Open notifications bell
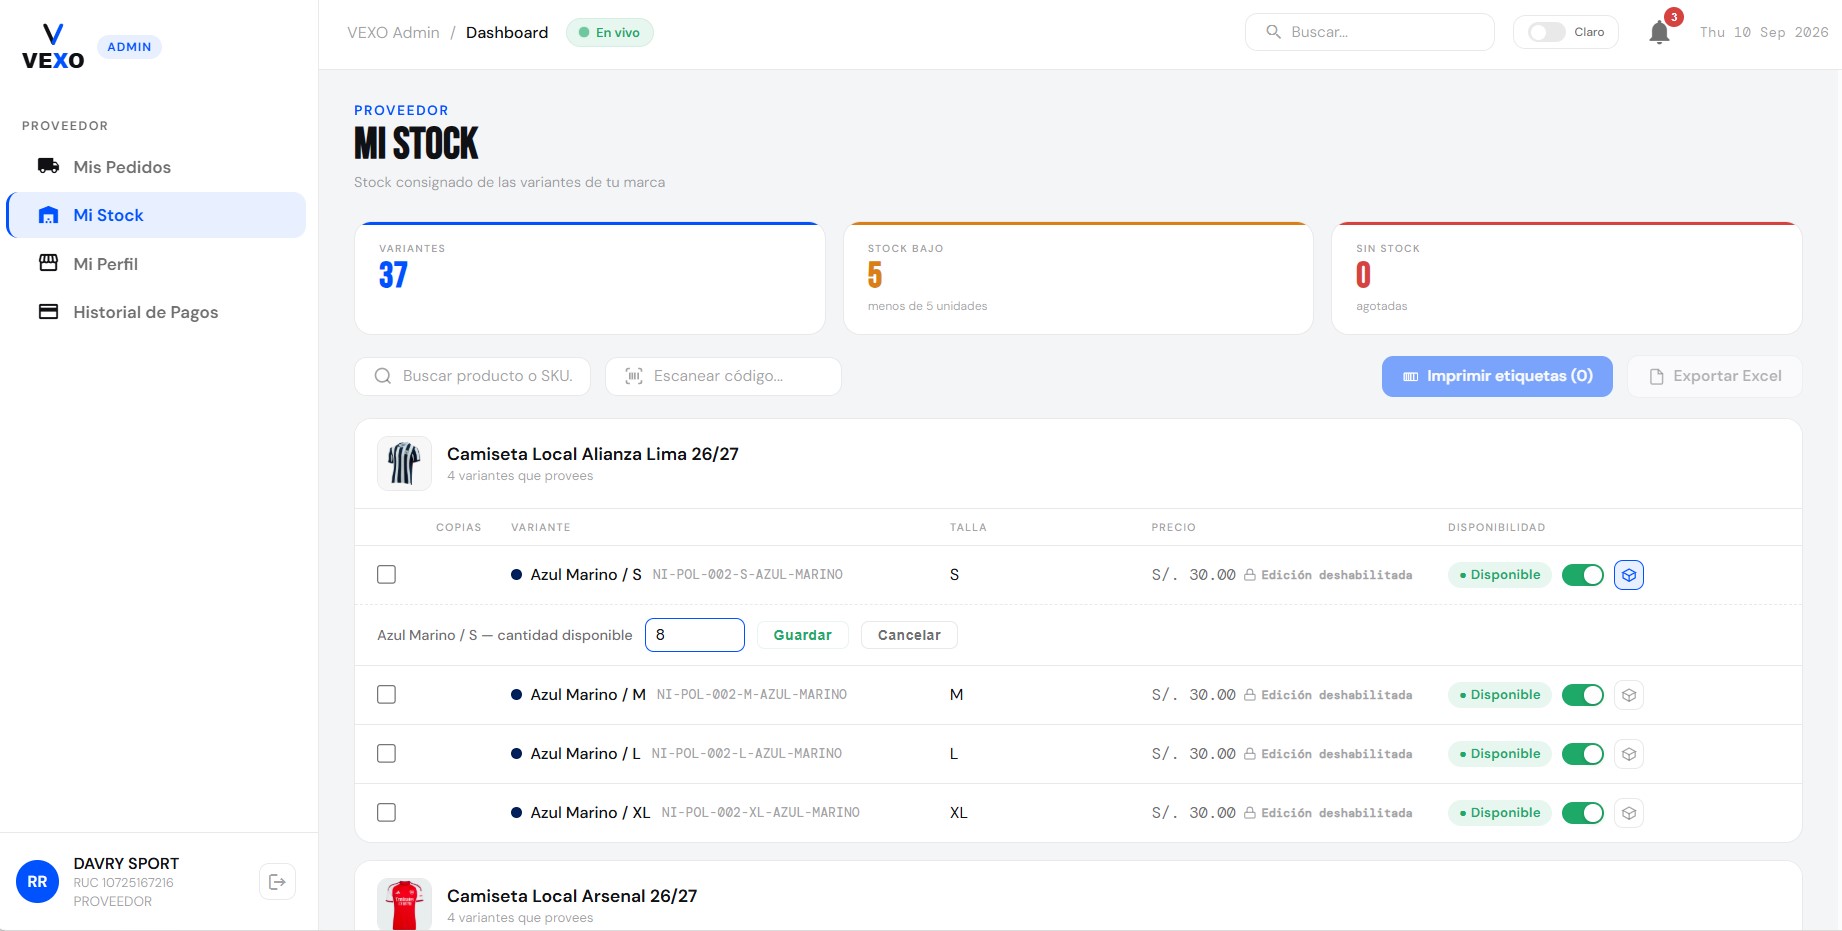 click(1659, 32)
